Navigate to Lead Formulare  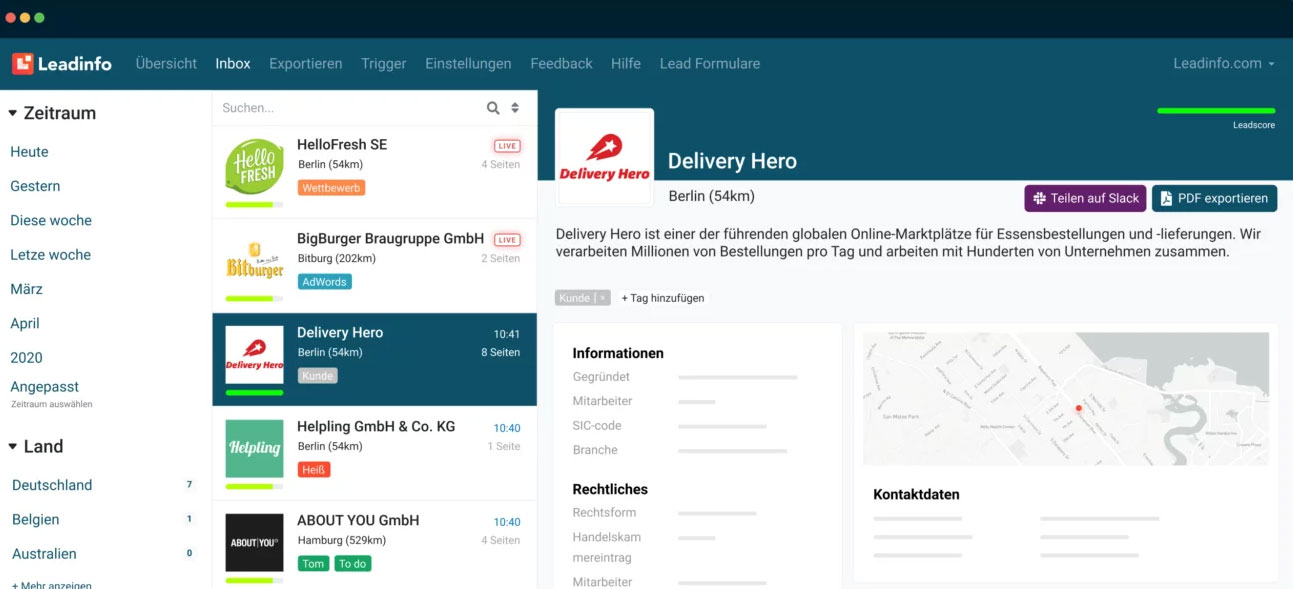click(x=710, y=63)
